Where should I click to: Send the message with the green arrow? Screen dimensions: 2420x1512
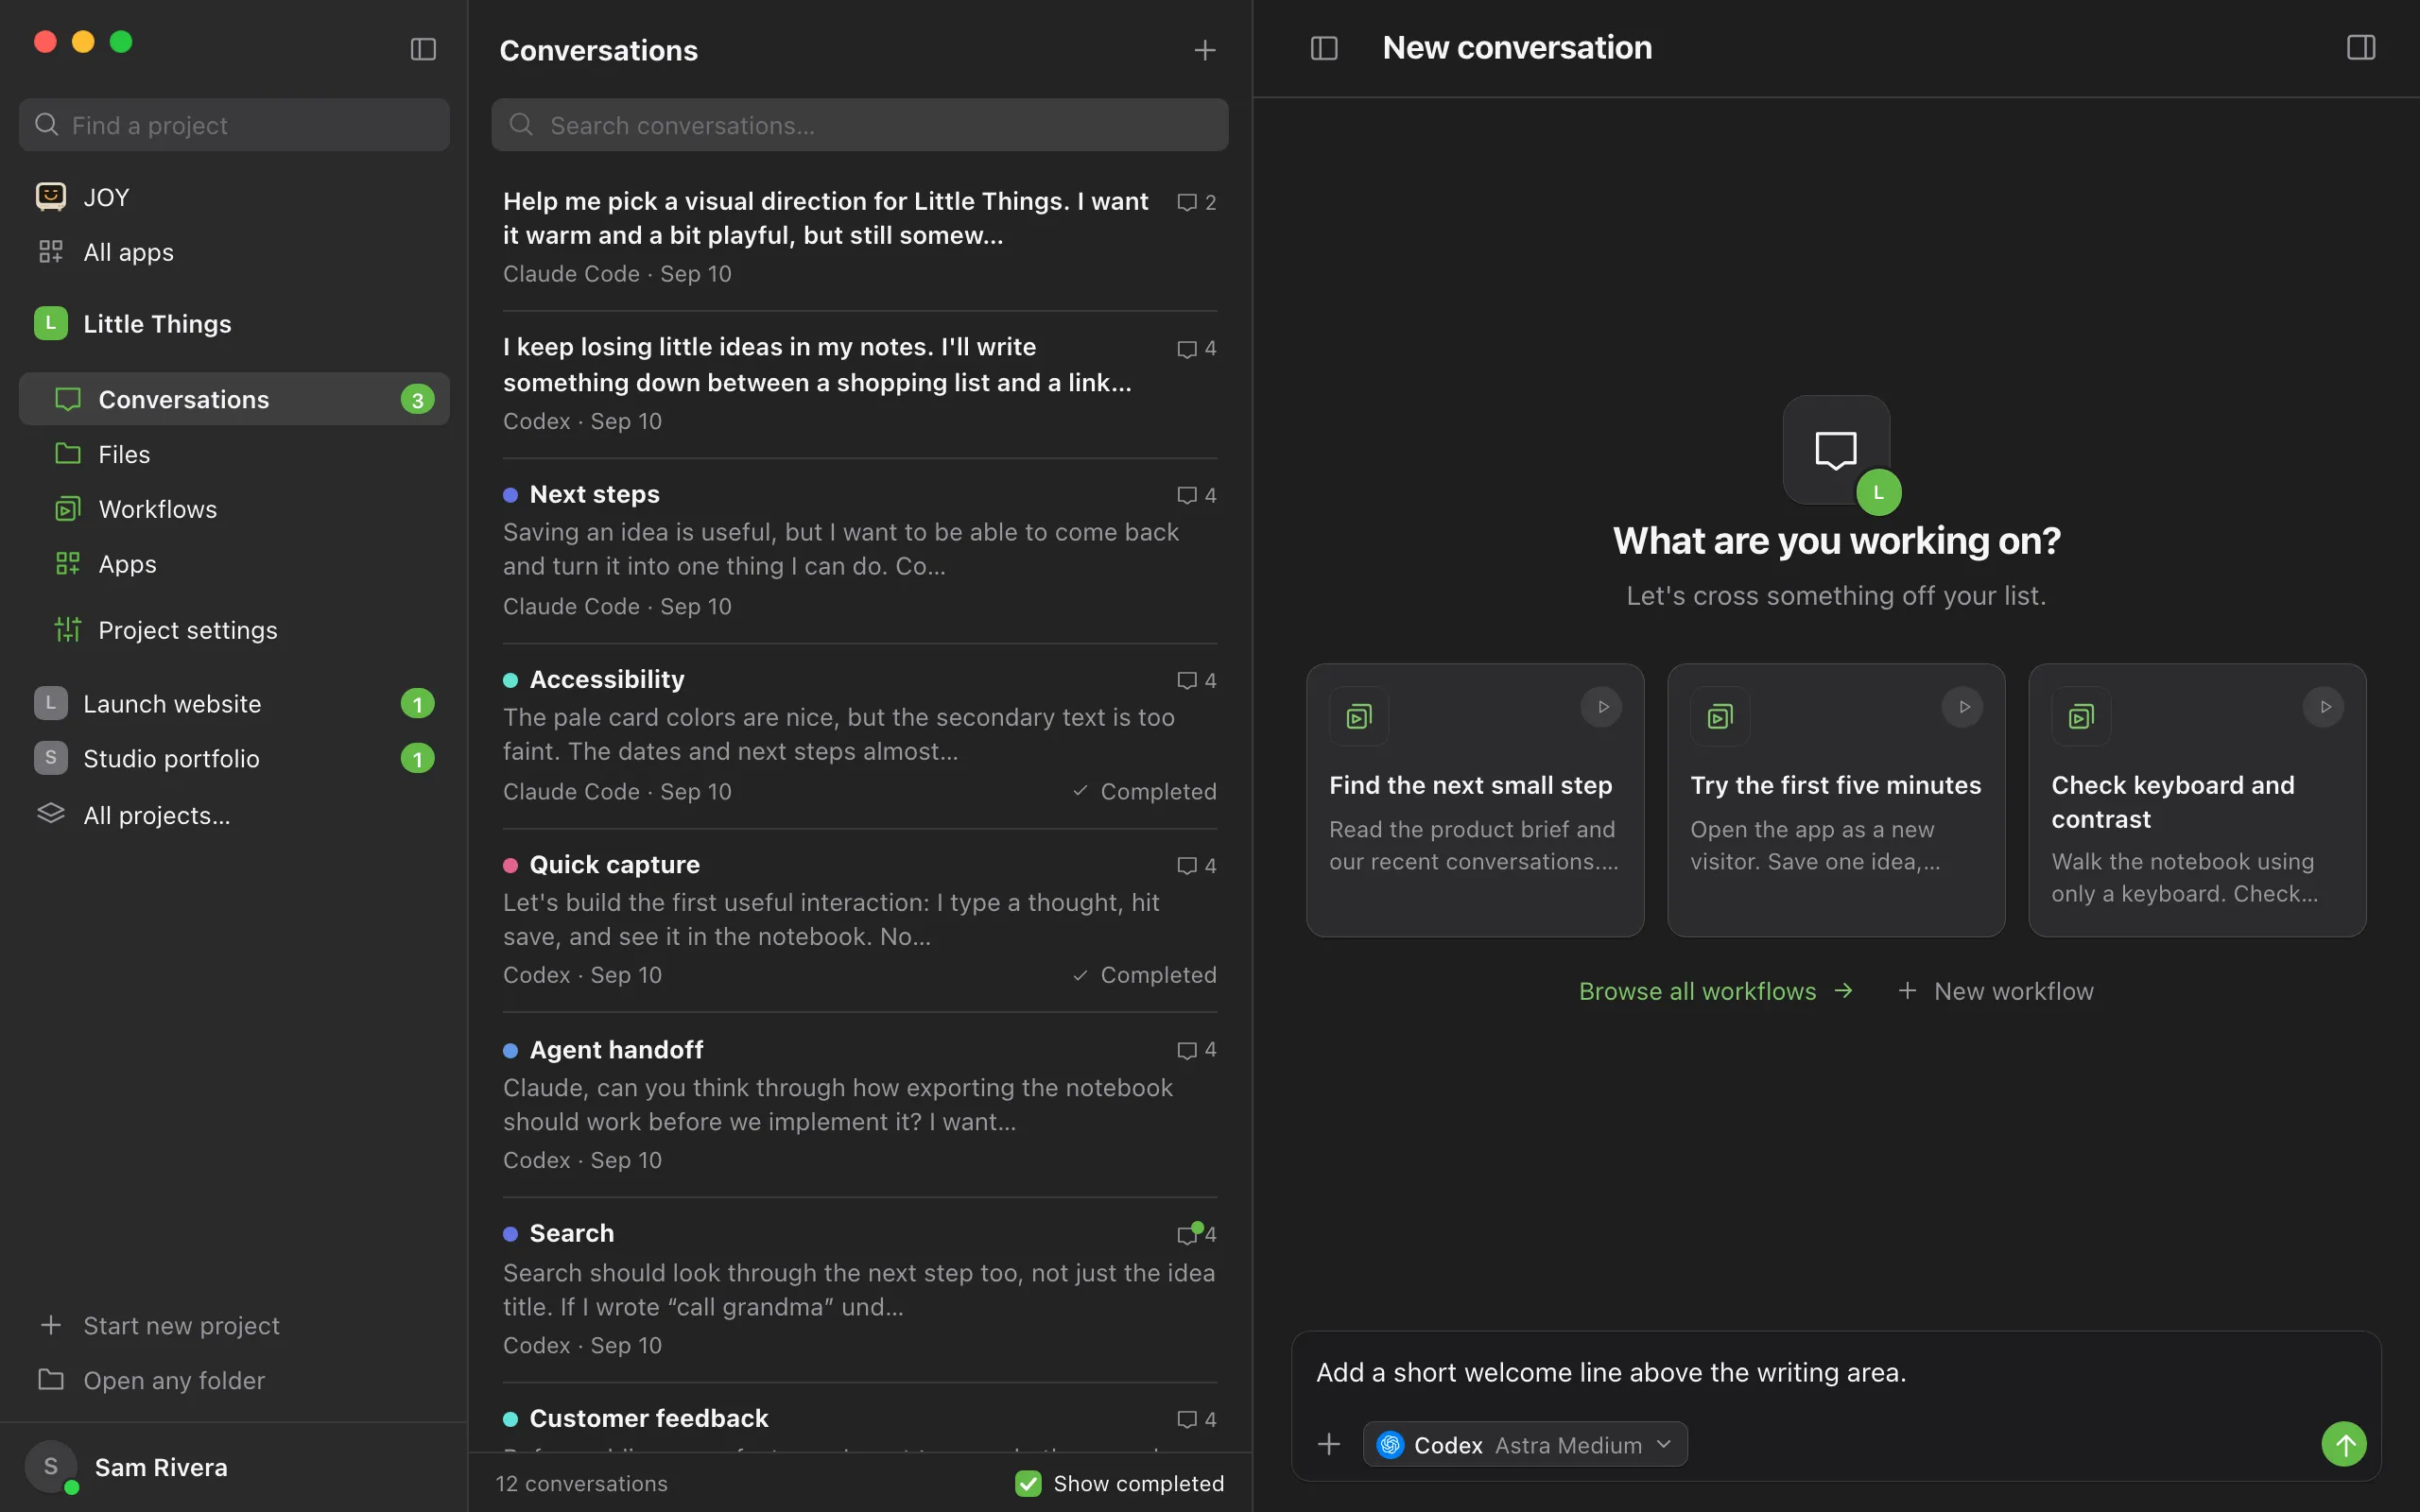(x=2344, y=1444)
